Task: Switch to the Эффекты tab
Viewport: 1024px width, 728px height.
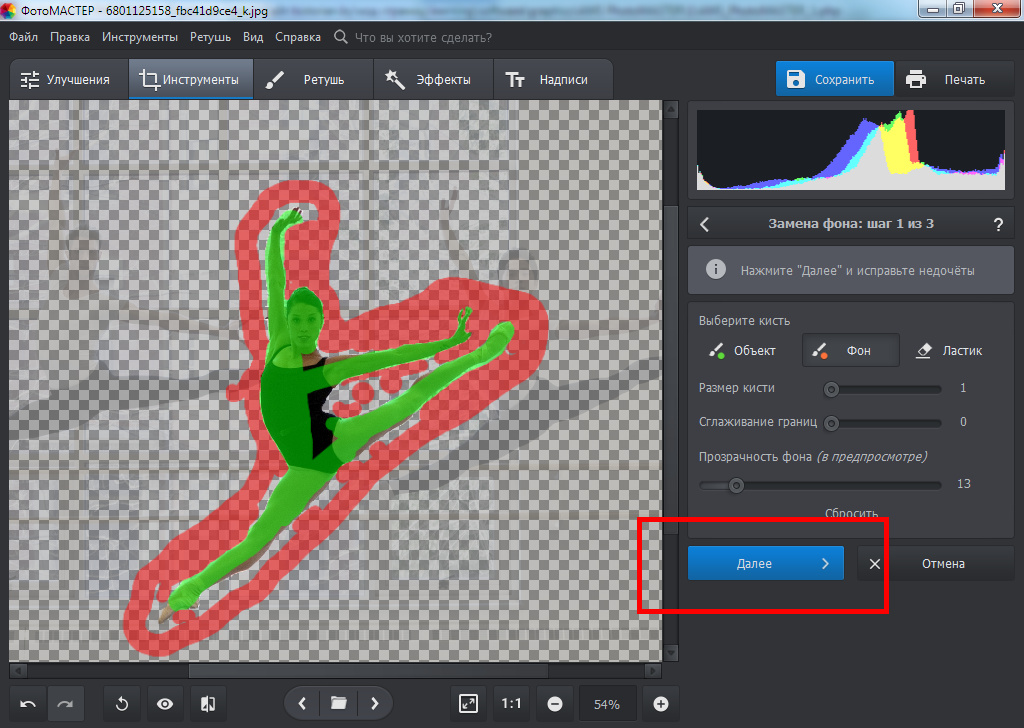Action: click(x=432, y=80)
